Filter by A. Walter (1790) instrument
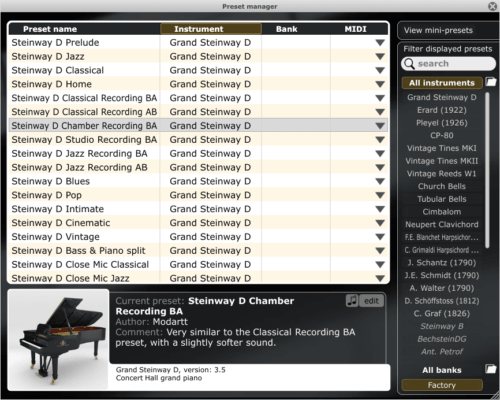 click(442, 288)
